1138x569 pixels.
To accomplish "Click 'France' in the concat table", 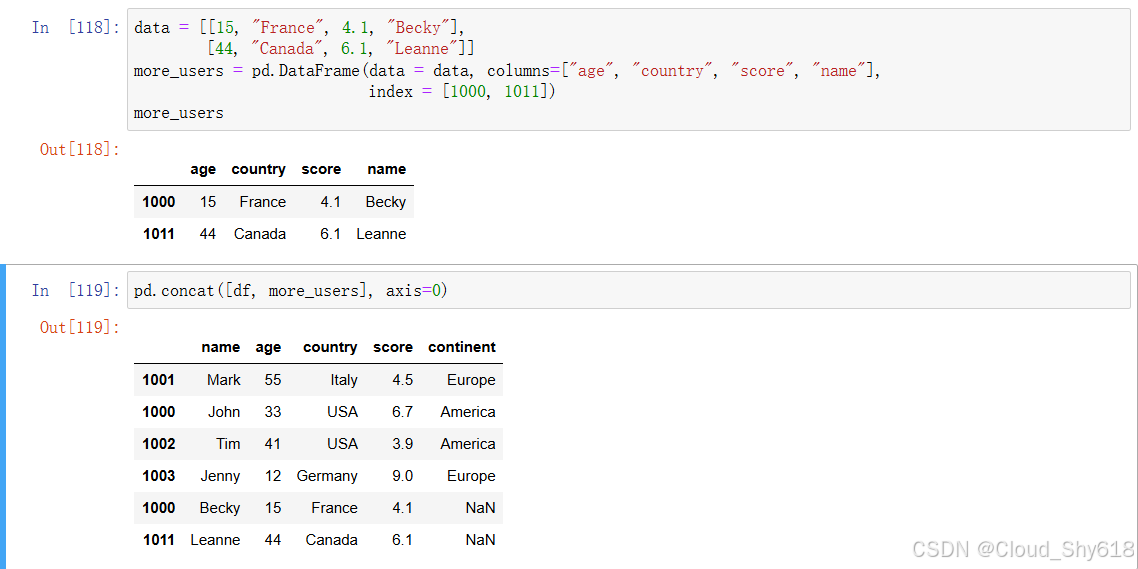I will click(335, 507).
